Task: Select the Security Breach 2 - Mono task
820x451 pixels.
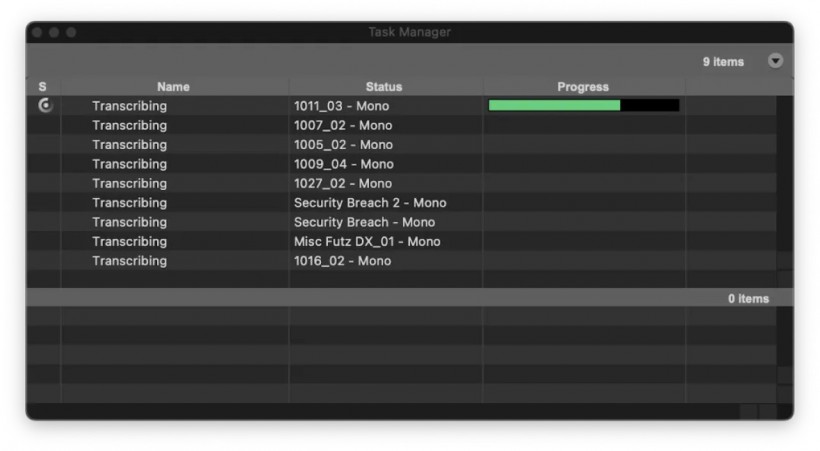Action: click(x=402, y=203)
